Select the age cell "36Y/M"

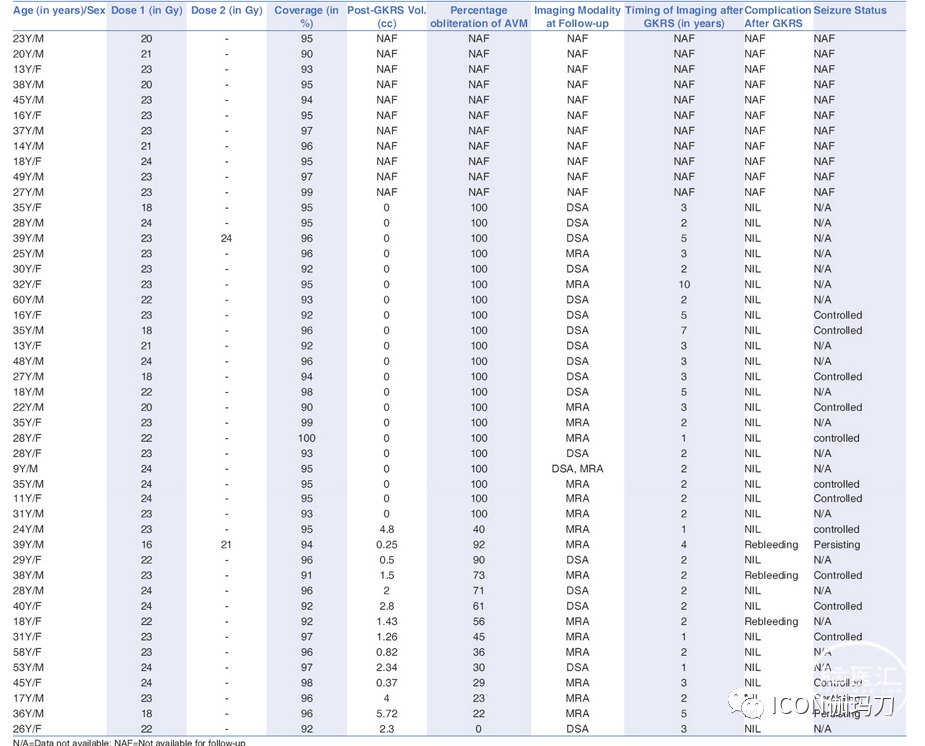point(28,714)
